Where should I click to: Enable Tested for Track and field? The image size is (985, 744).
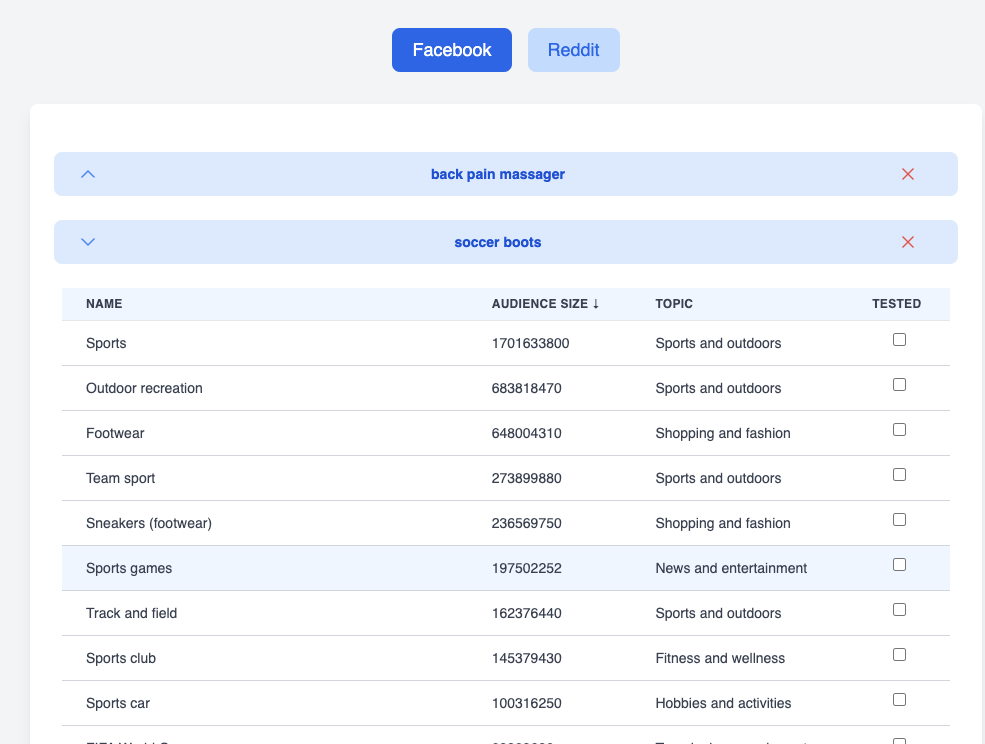pyautogui.click(x=899, y=610)
